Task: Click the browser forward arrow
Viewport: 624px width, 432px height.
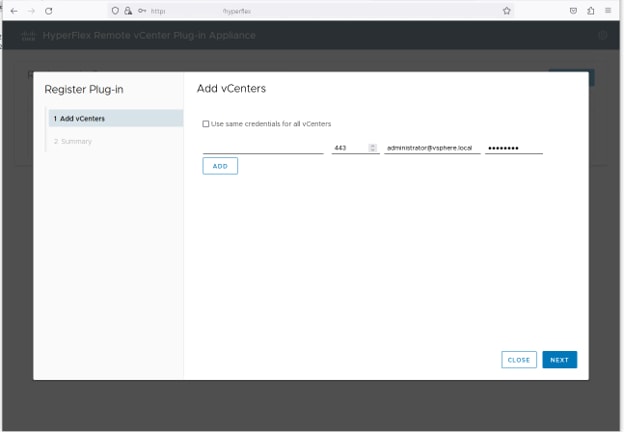Action: (31, 11)
